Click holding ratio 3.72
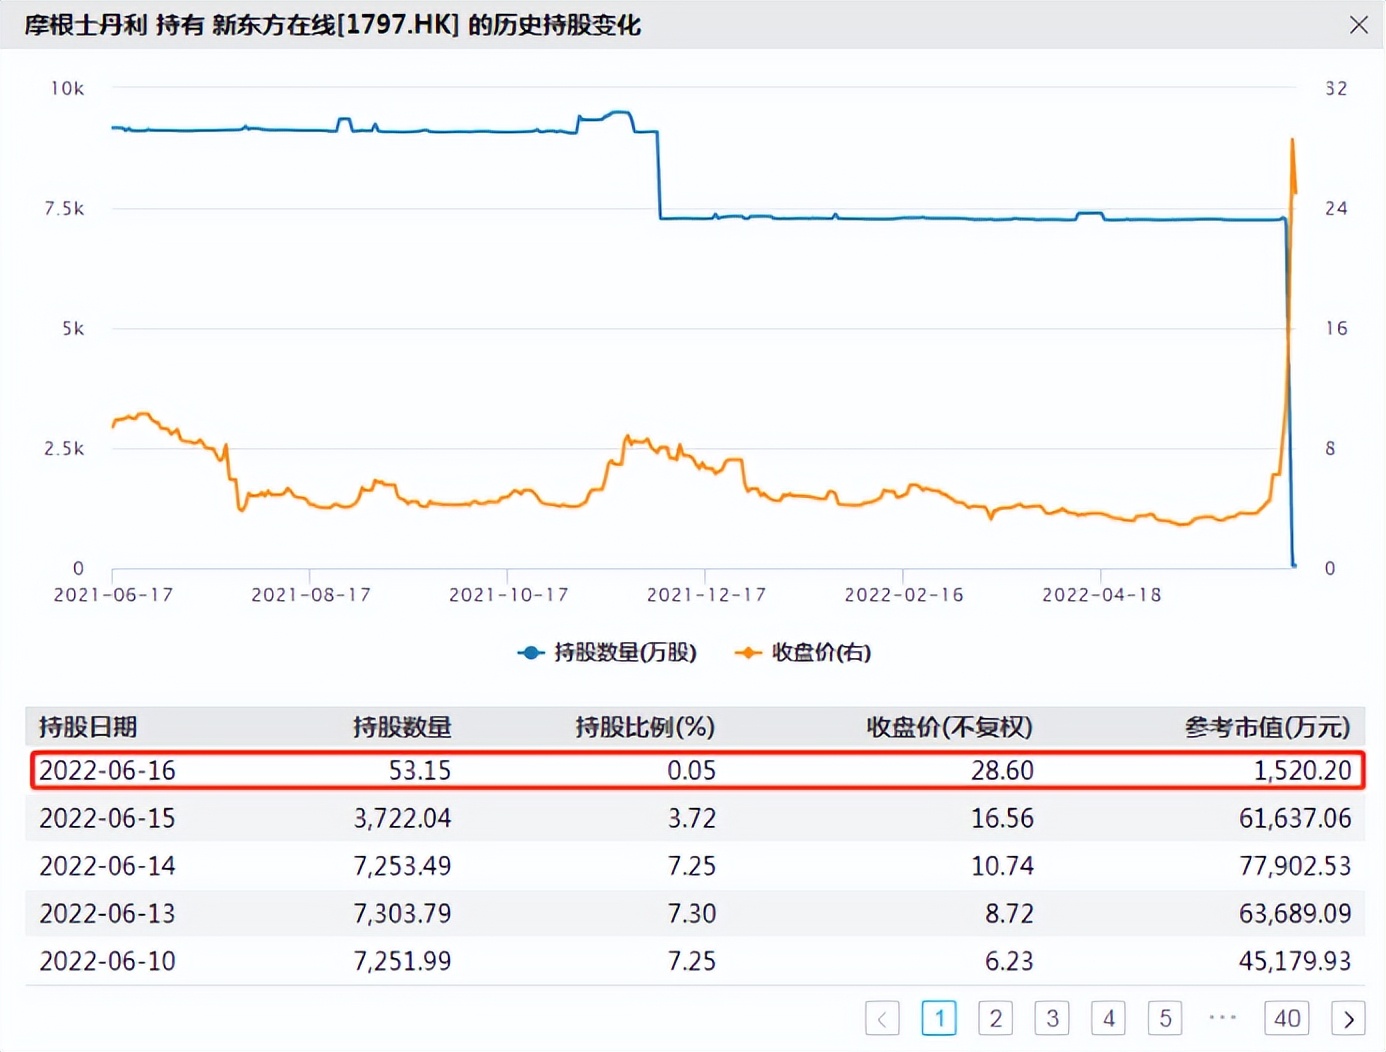Image resolution: width=1386 pixels, height=1052 pixels. (692, 818)
